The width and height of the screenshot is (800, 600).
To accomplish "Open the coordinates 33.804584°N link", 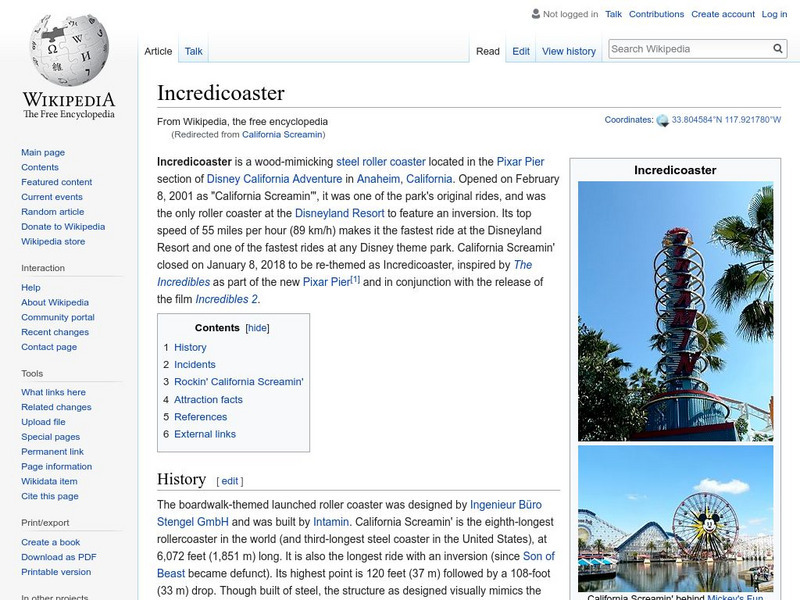I will click(726, 120).
